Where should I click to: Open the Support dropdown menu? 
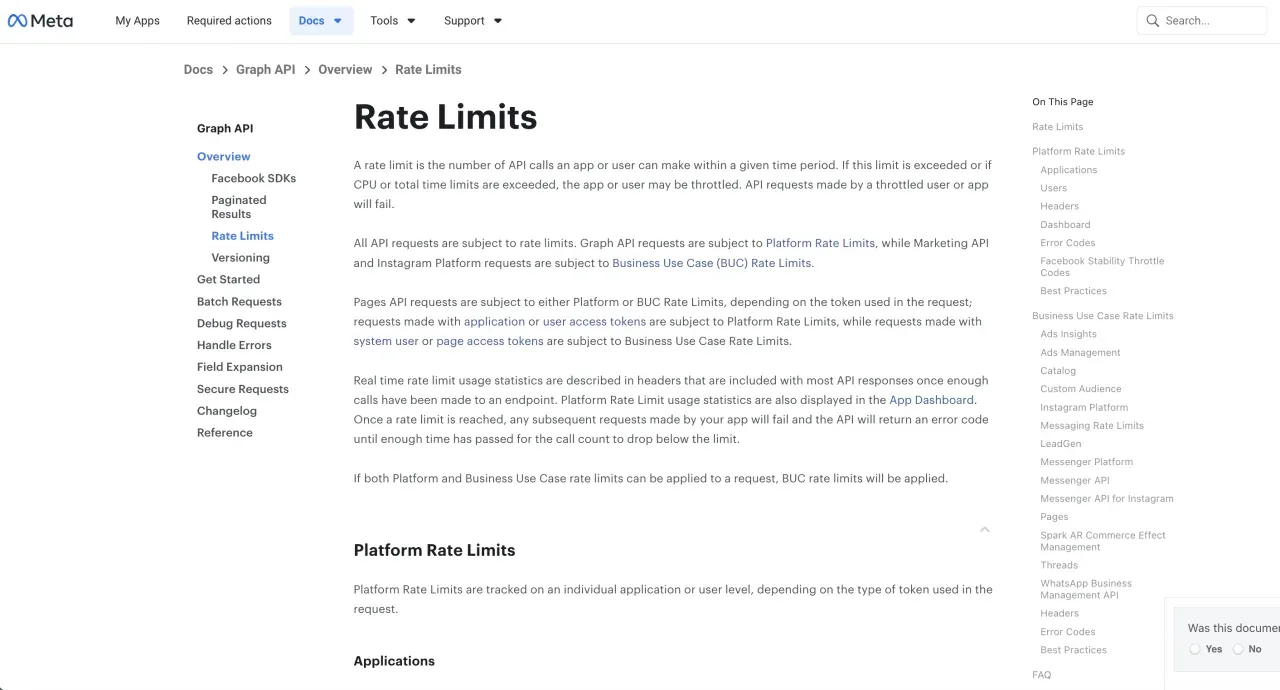[473, 20]
